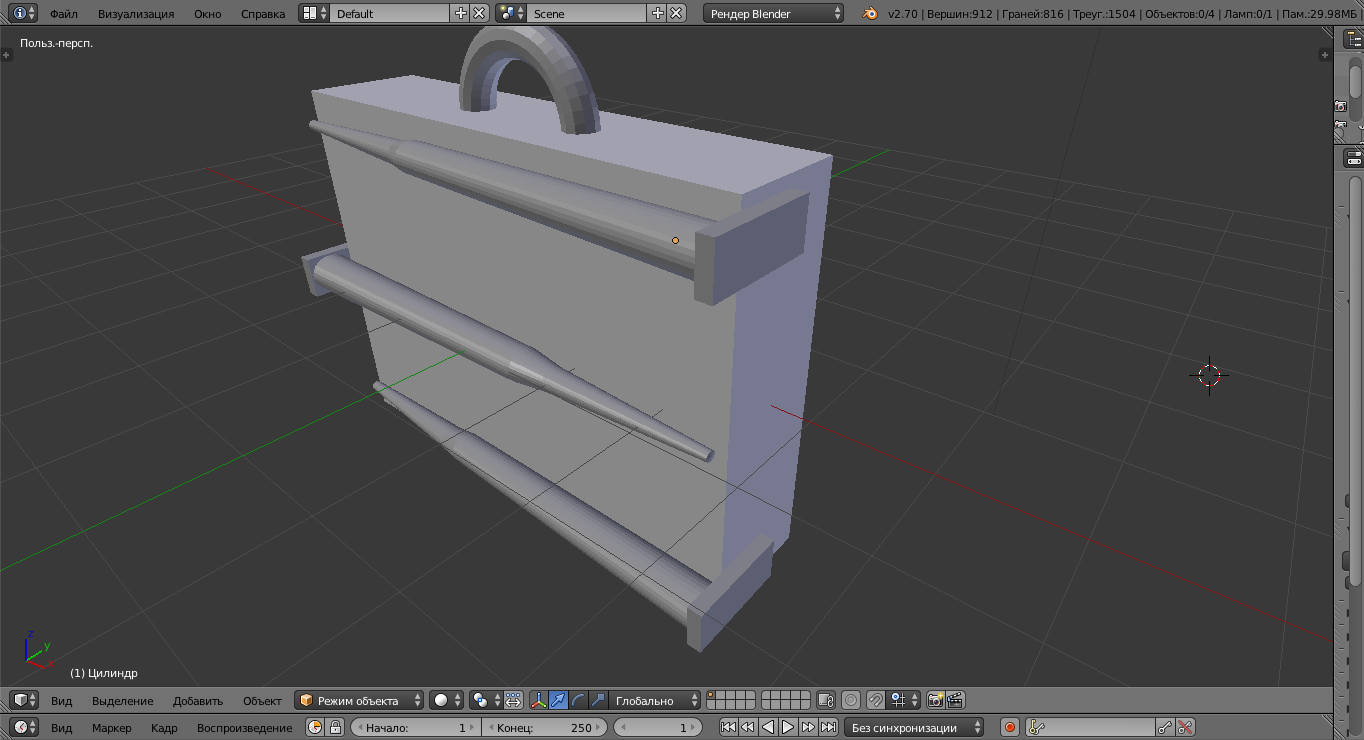This screenshot has height=740, width=1364.
Task: Click the translate manipulator arrow icon
Action: tap(558, 701)
